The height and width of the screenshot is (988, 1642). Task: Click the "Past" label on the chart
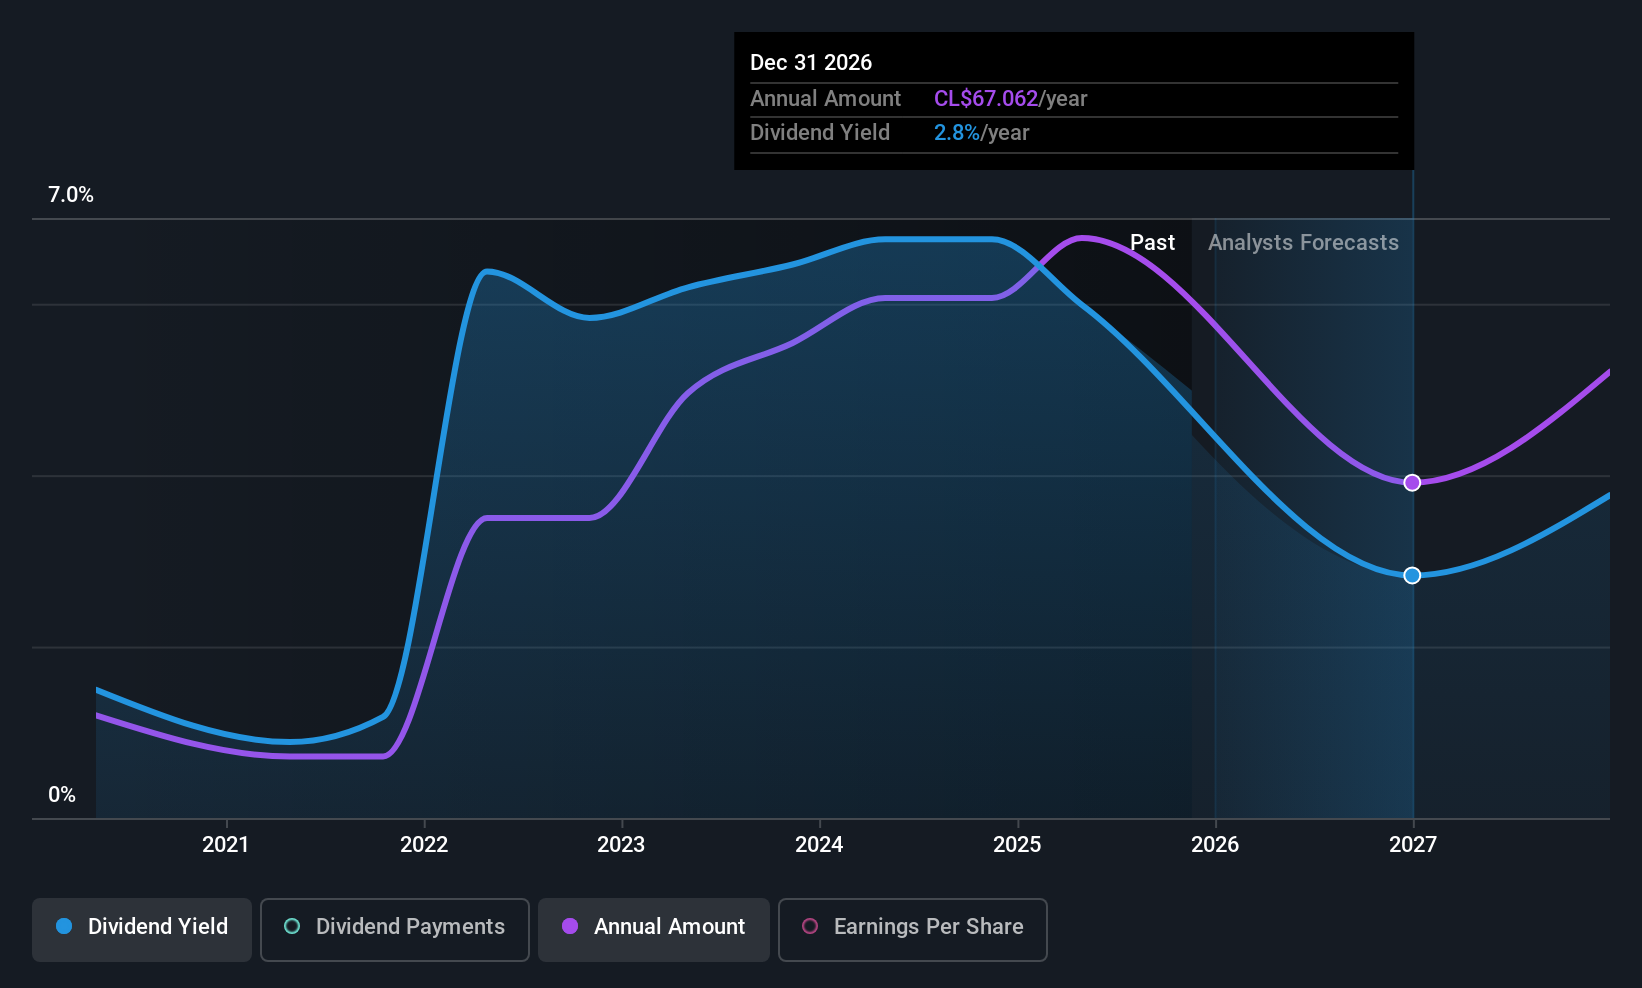(x=1152, y=243)
